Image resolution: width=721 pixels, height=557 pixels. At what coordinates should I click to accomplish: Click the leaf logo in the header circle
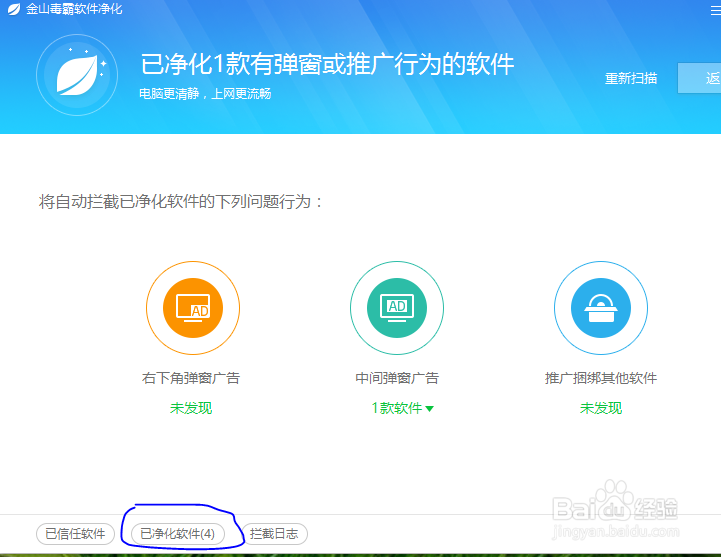(77, 75)
